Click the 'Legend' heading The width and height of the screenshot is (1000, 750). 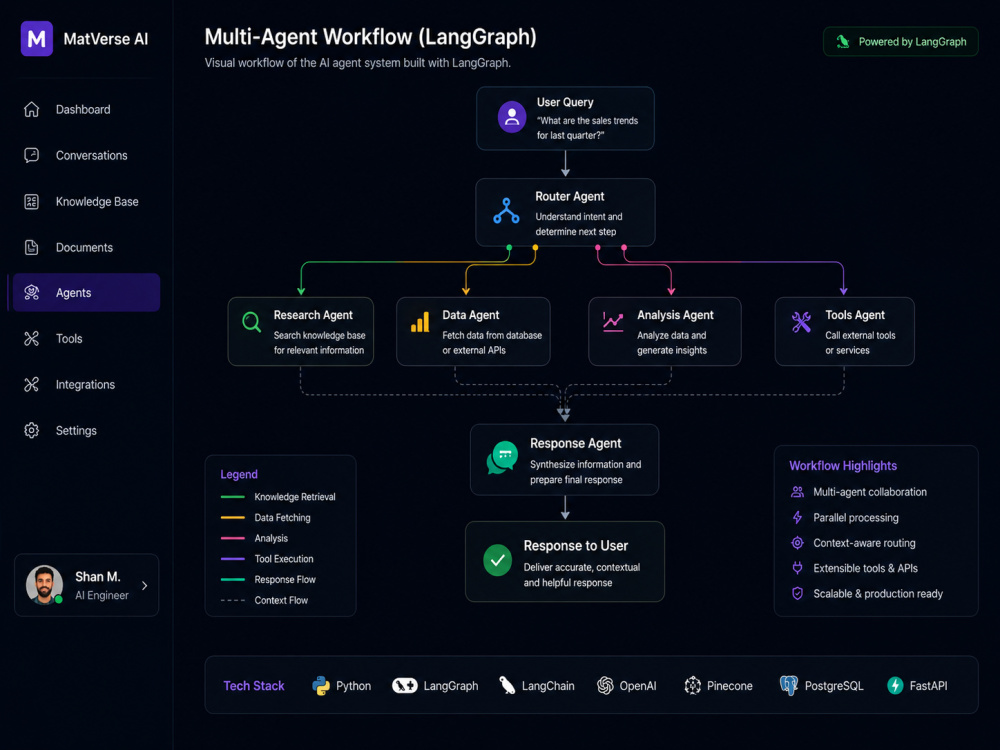(x=239, y=474)
